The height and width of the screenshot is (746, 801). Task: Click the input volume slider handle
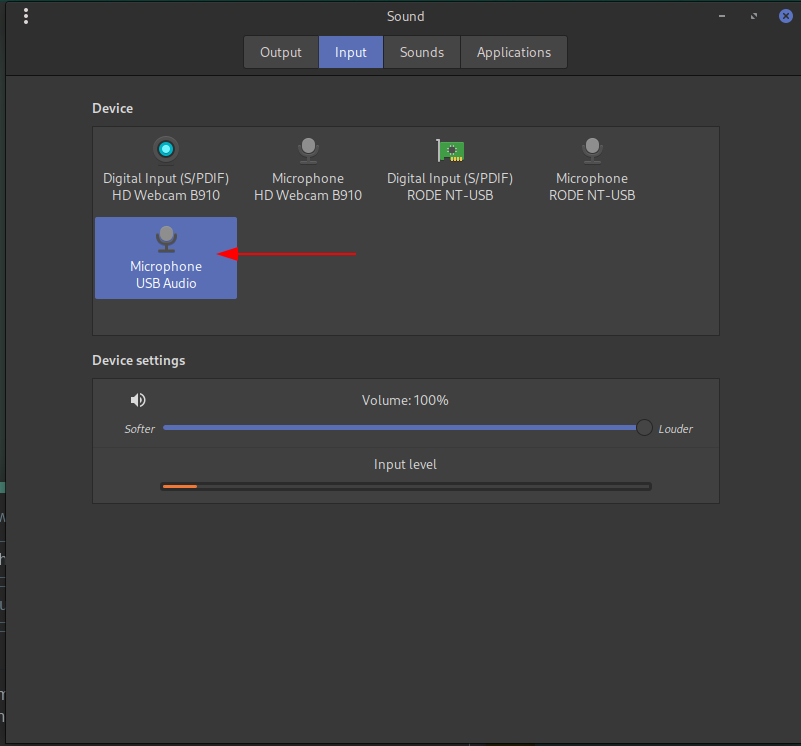pos(644,428)
